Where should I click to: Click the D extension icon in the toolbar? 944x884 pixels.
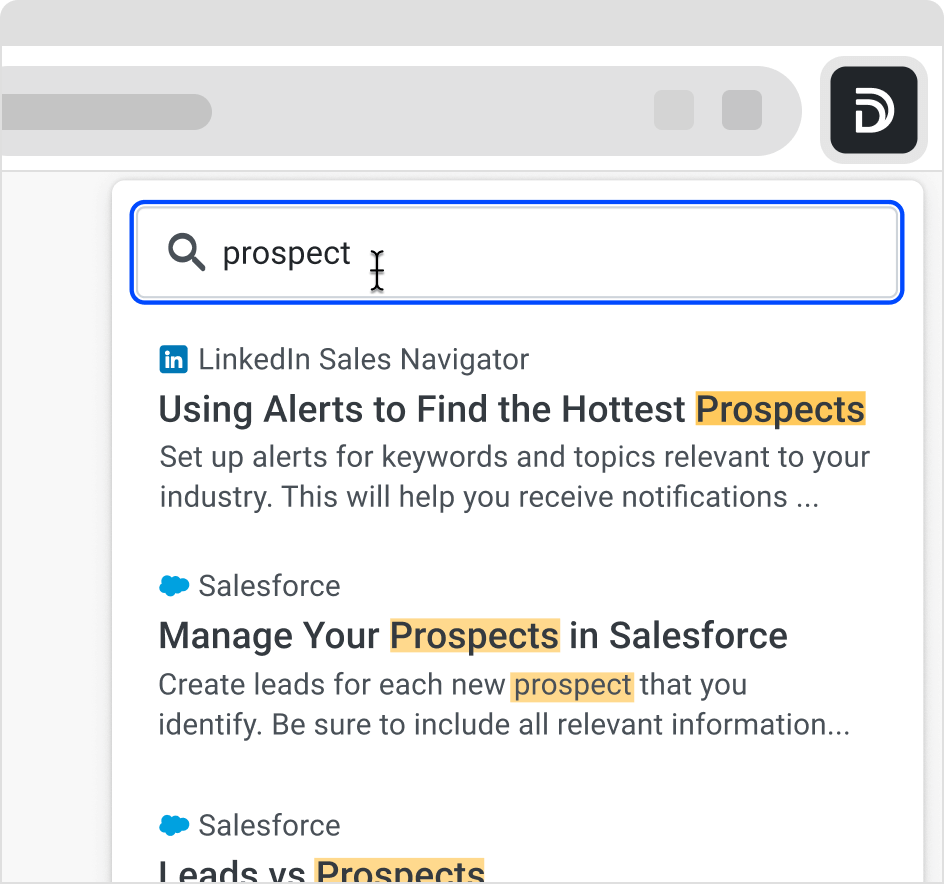tap(873, 110)
